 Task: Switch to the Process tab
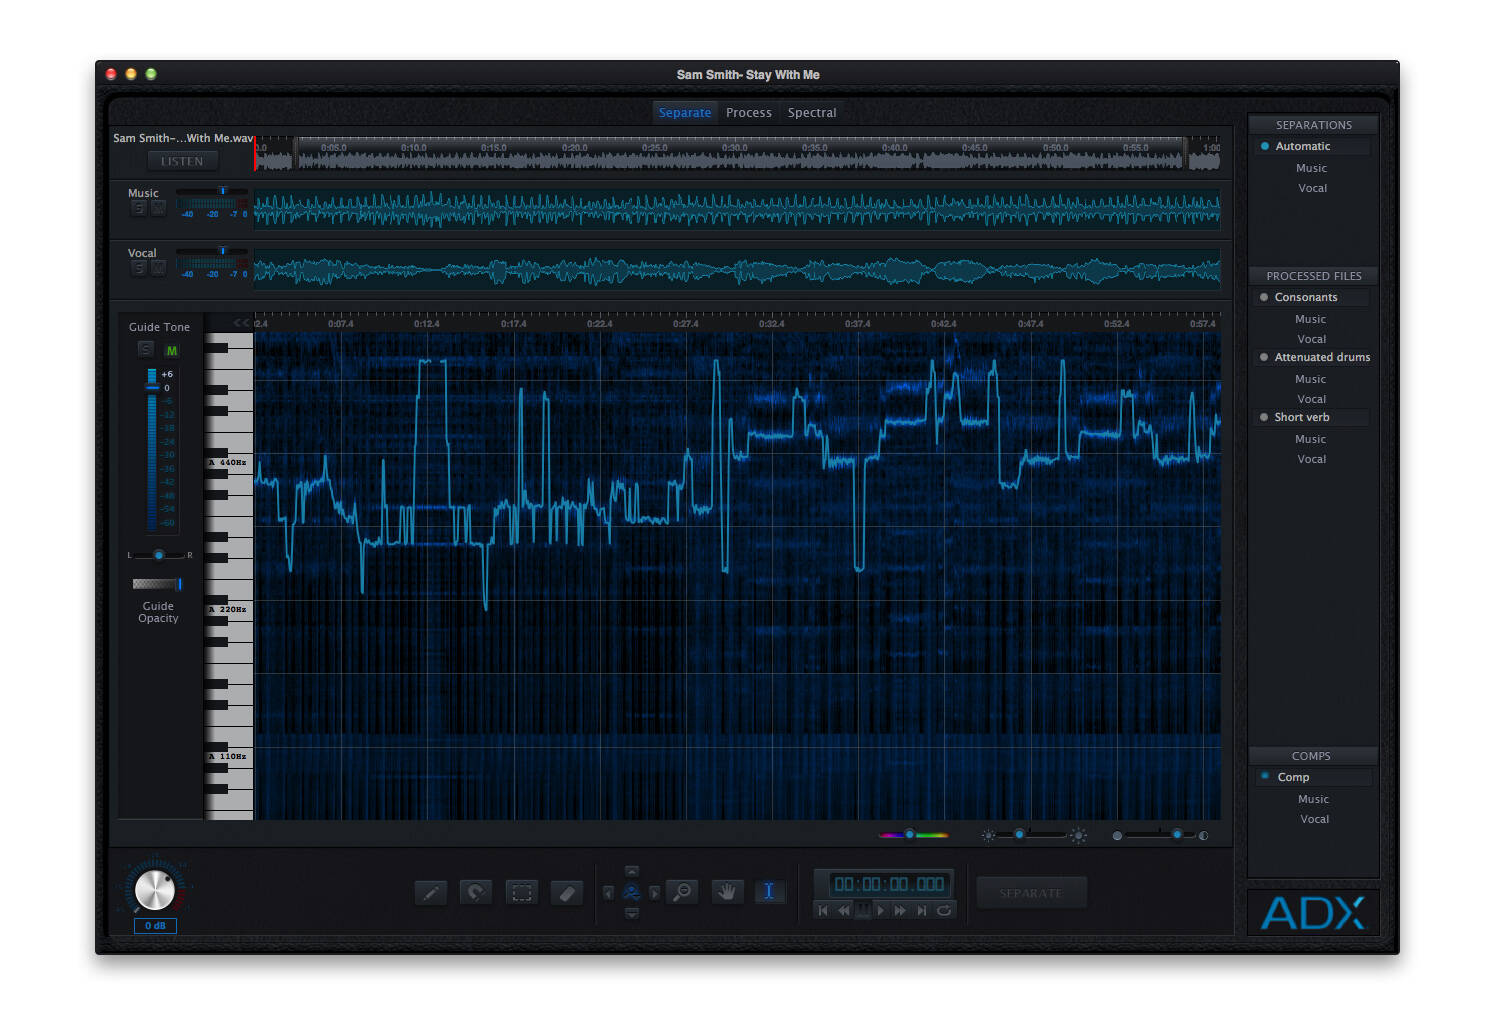[x=749, y=113]
